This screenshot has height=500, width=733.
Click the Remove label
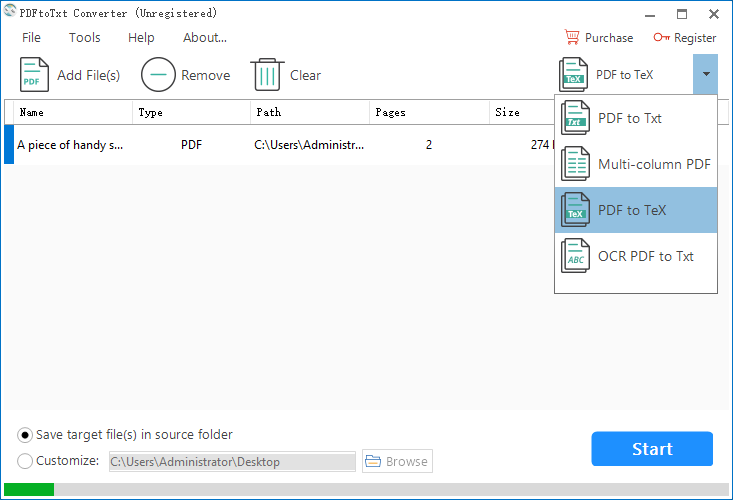pyautogui.click(x=206, y=75)
